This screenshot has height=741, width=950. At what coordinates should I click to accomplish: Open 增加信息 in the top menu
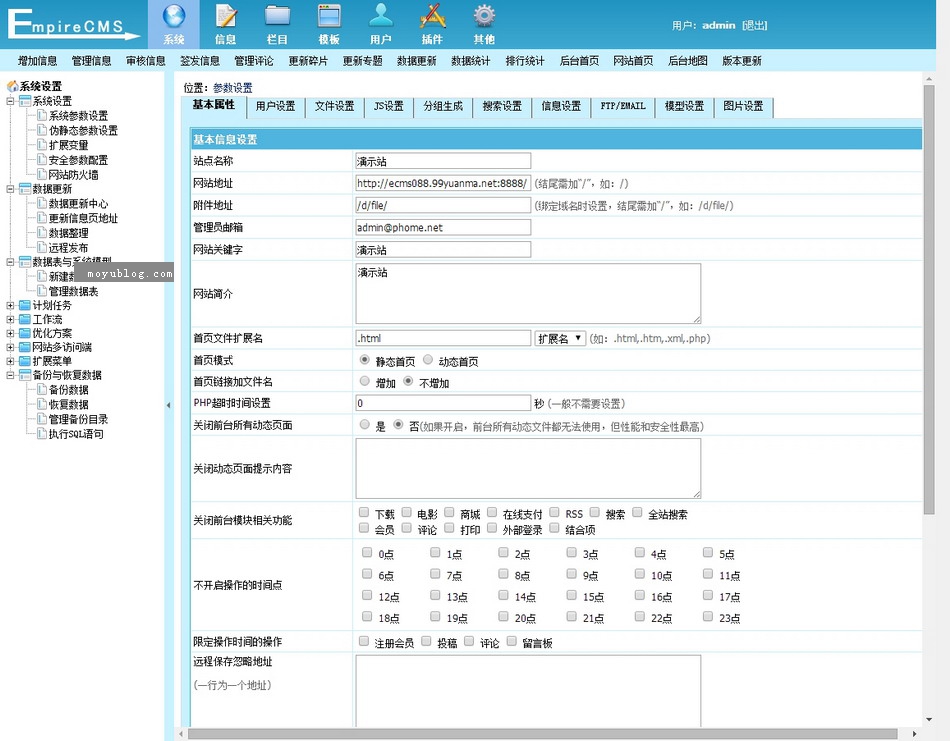pyautogui.click(x=38, y=61)
